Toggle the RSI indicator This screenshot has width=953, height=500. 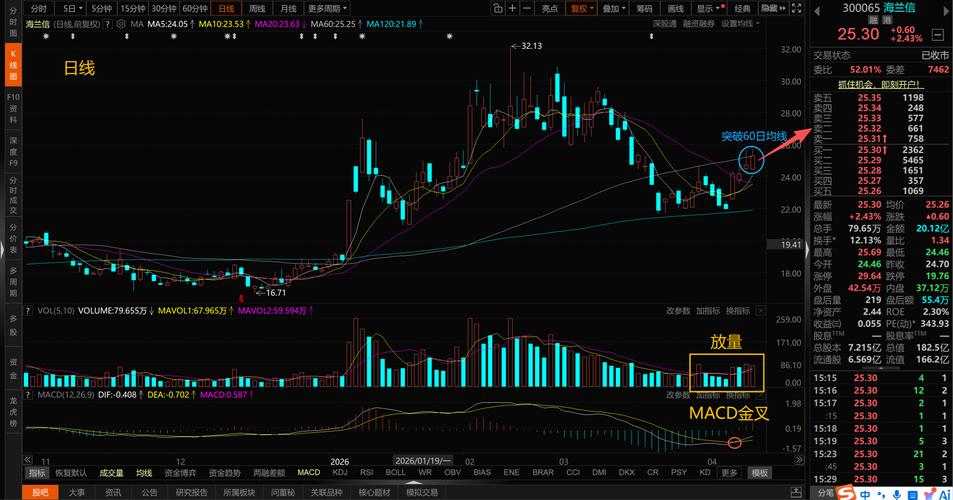[366, 472]
